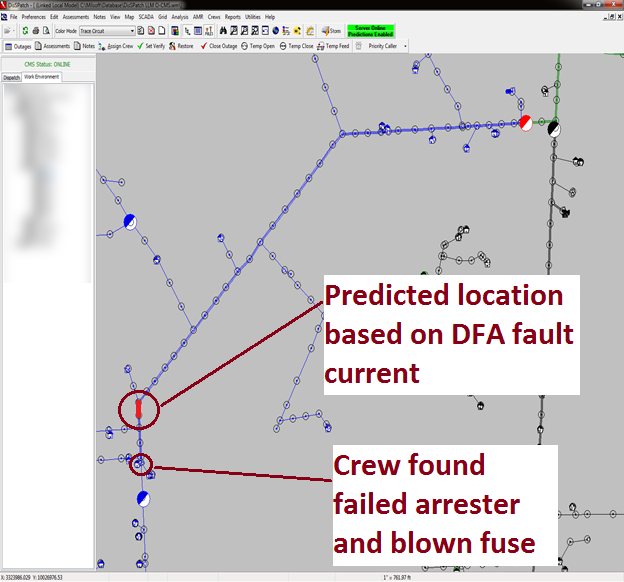Click the red and white switch symbol on map

pos(526,123)
